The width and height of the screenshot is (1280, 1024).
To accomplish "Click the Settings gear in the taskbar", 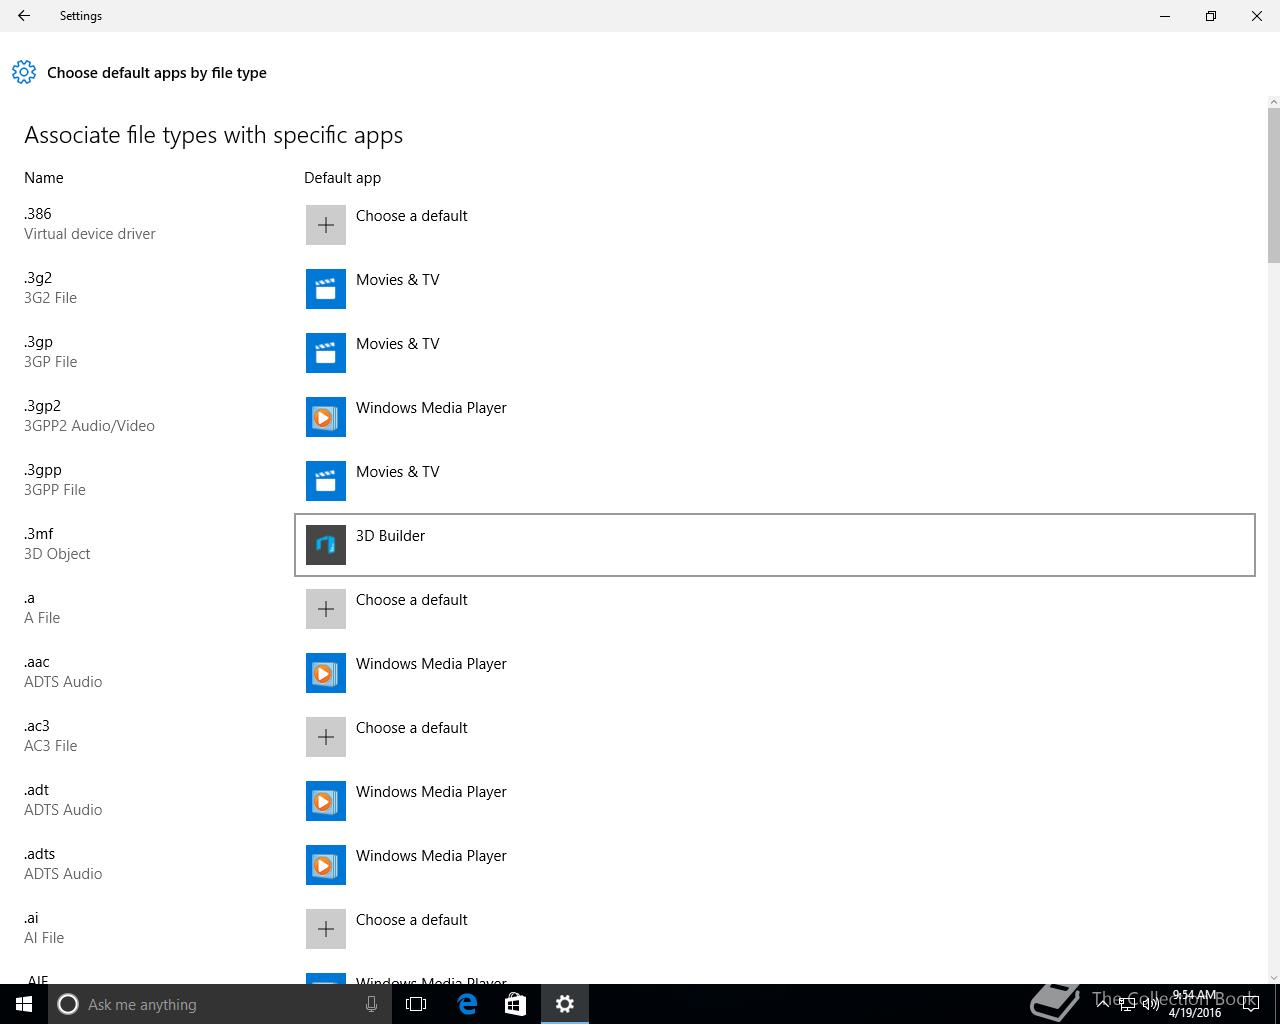I will (x=565, y=1004).
